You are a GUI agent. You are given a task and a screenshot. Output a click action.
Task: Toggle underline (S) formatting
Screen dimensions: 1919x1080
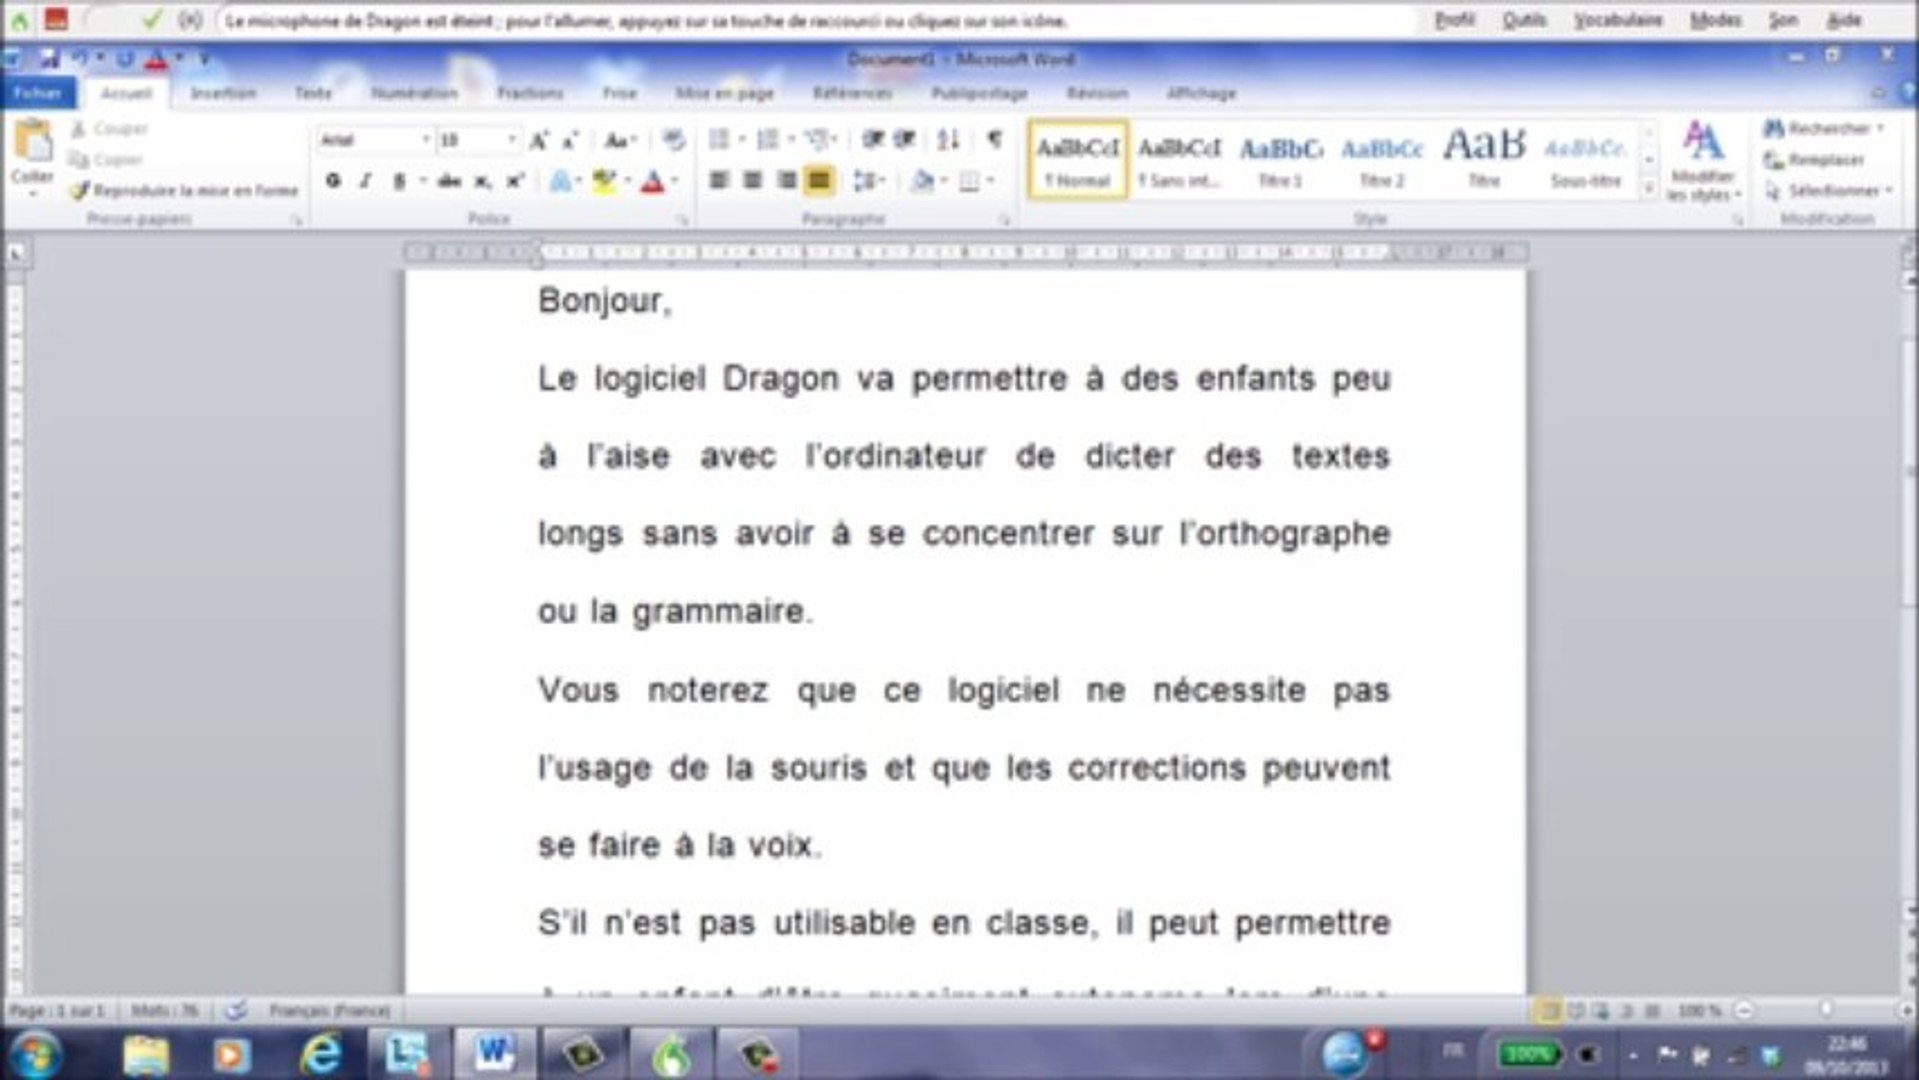pos(399,181)
